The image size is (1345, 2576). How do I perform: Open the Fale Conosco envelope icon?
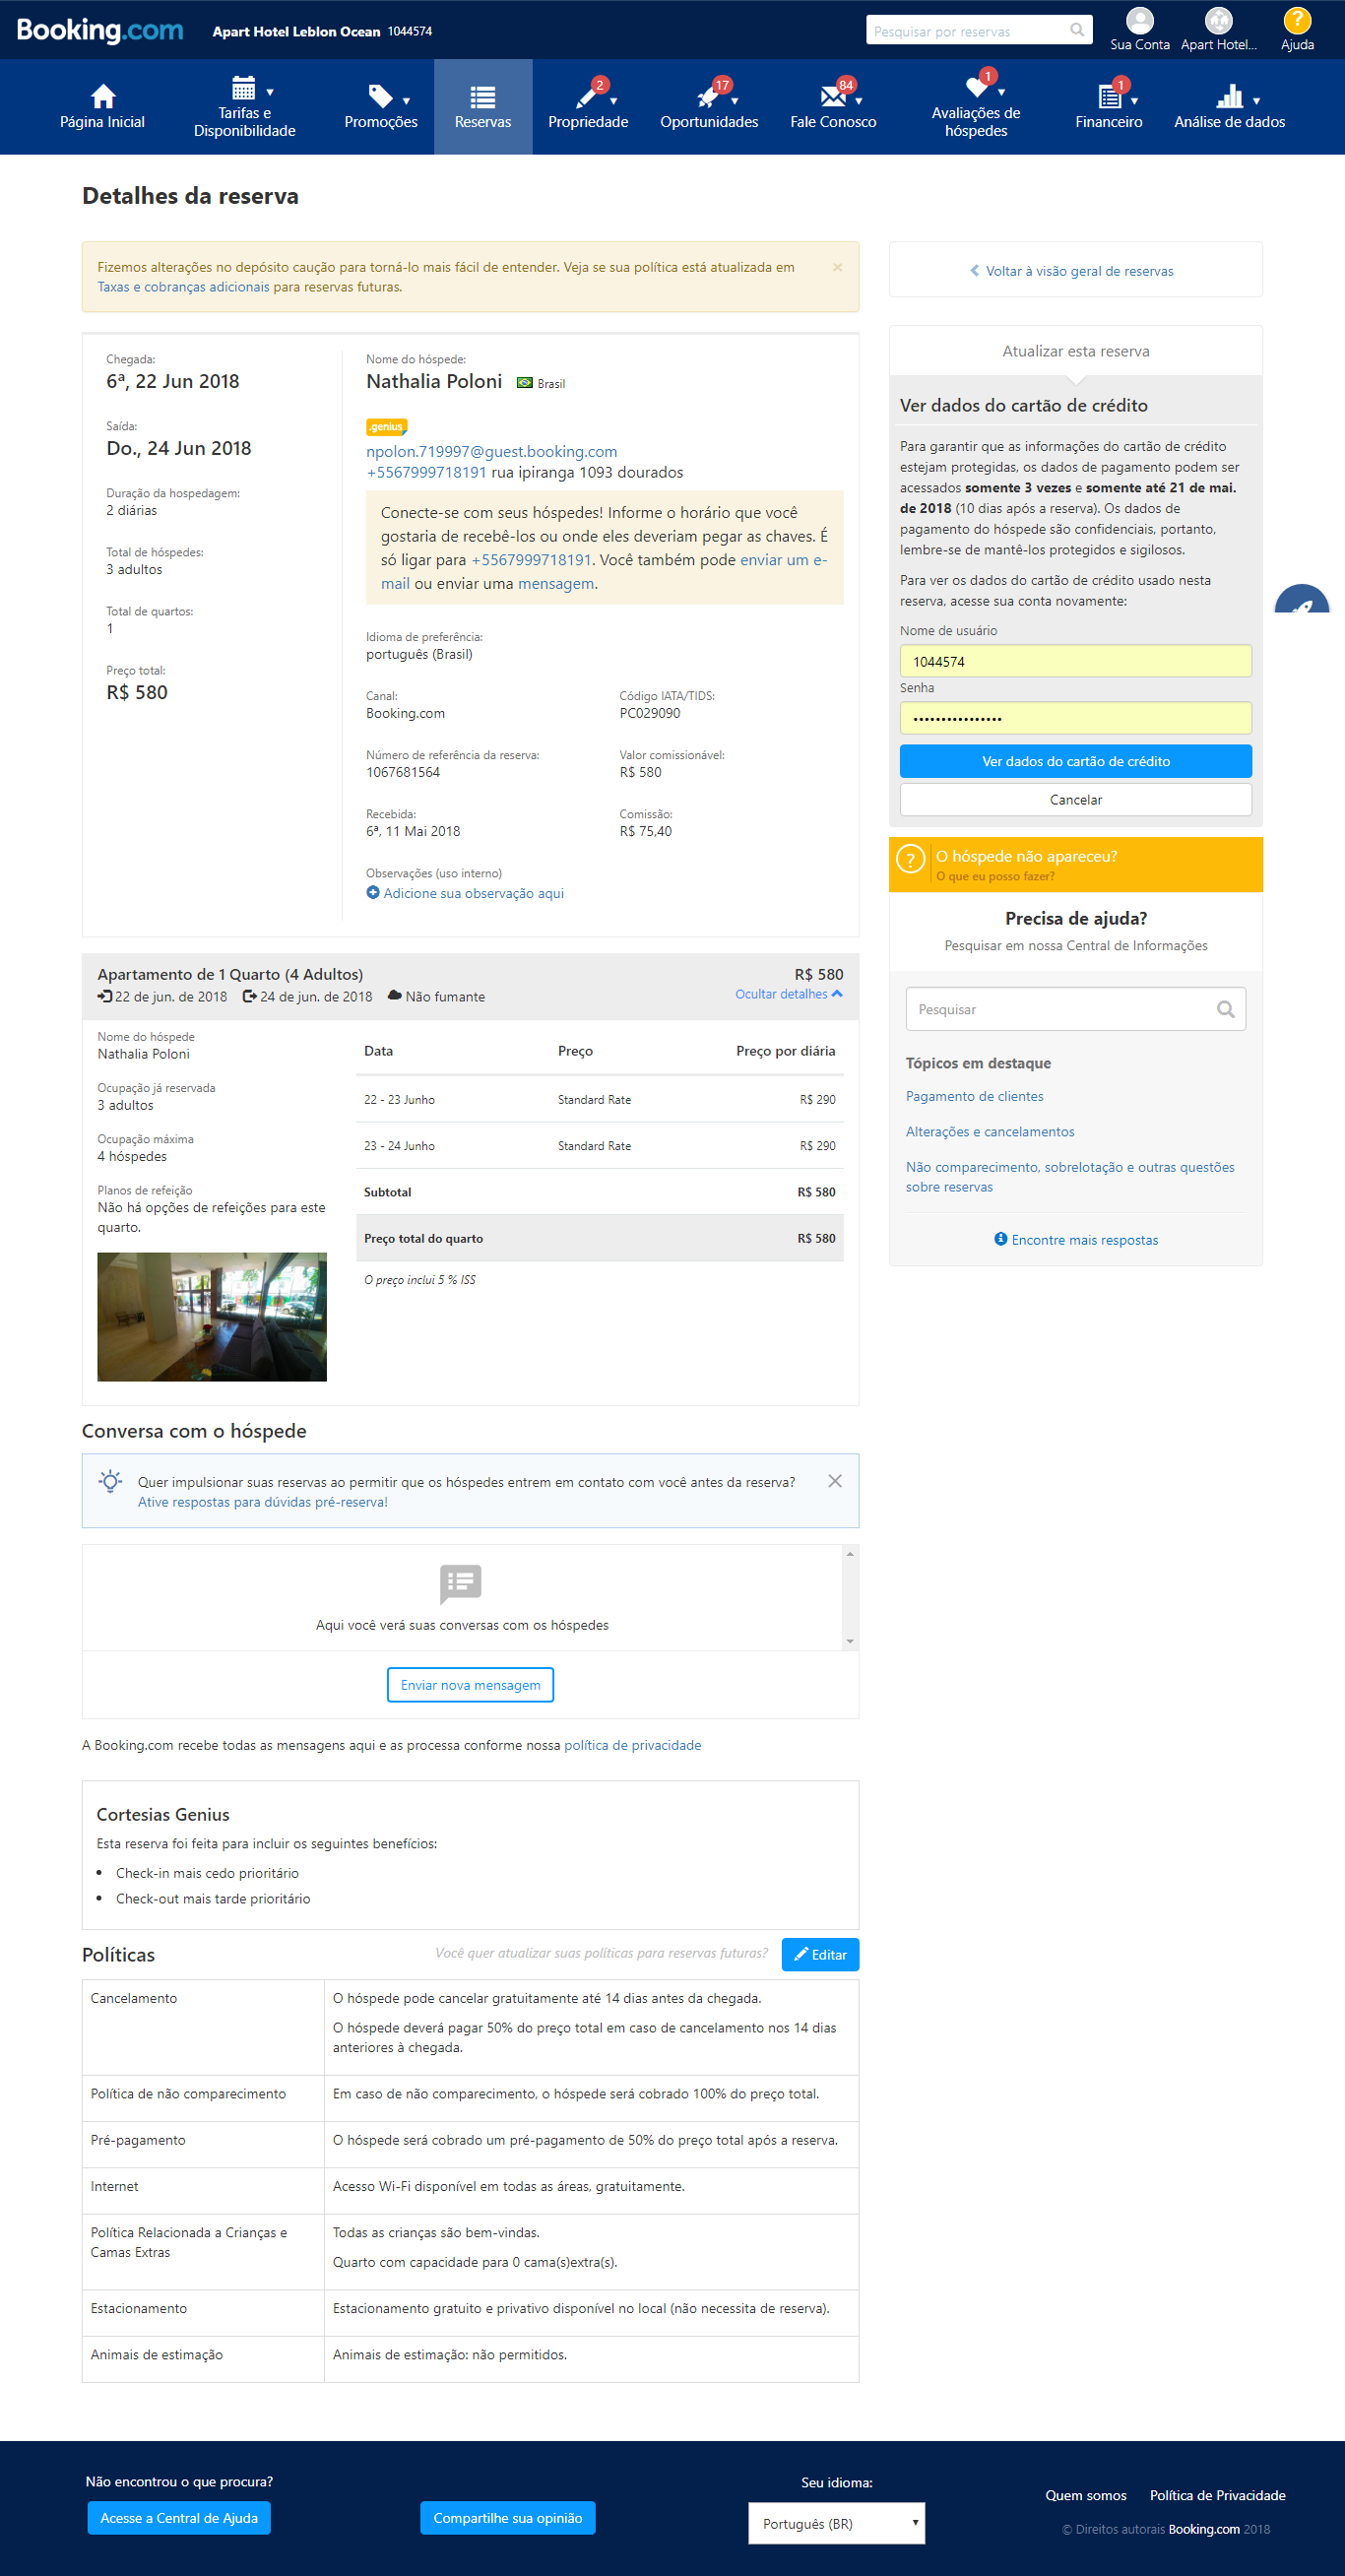point(832,97)
